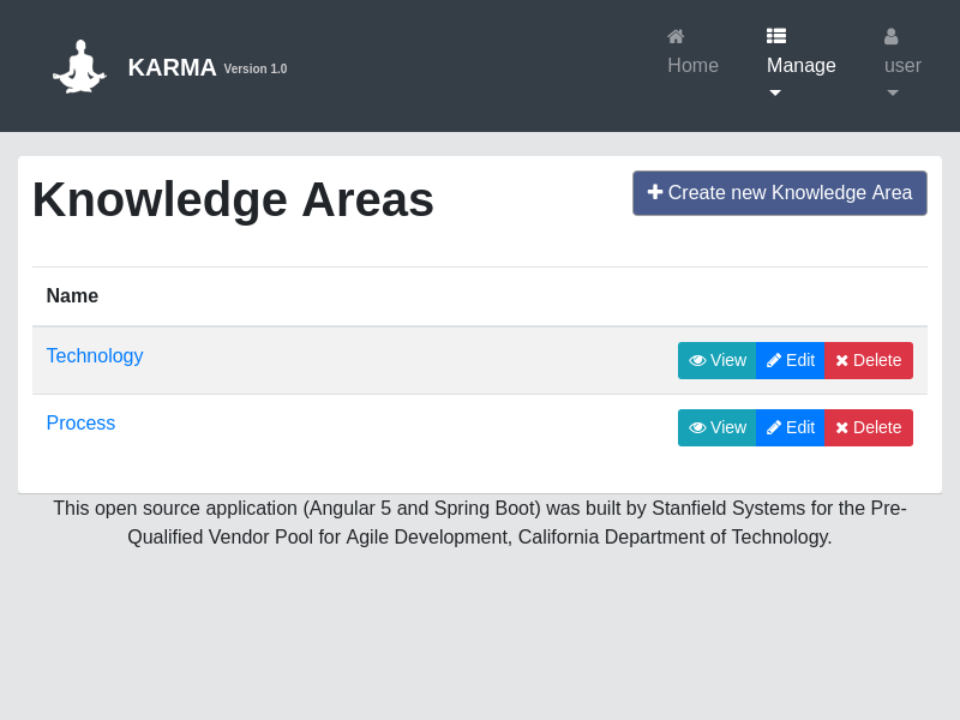
Task: Click the eye icon in Process row
Action: coord(697,428)
